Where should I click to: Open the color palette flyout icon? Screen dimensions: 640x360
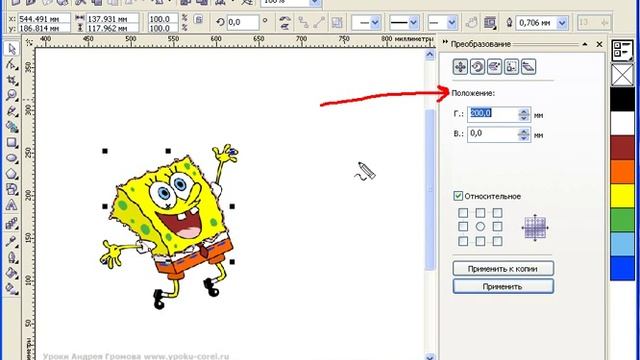622,51
